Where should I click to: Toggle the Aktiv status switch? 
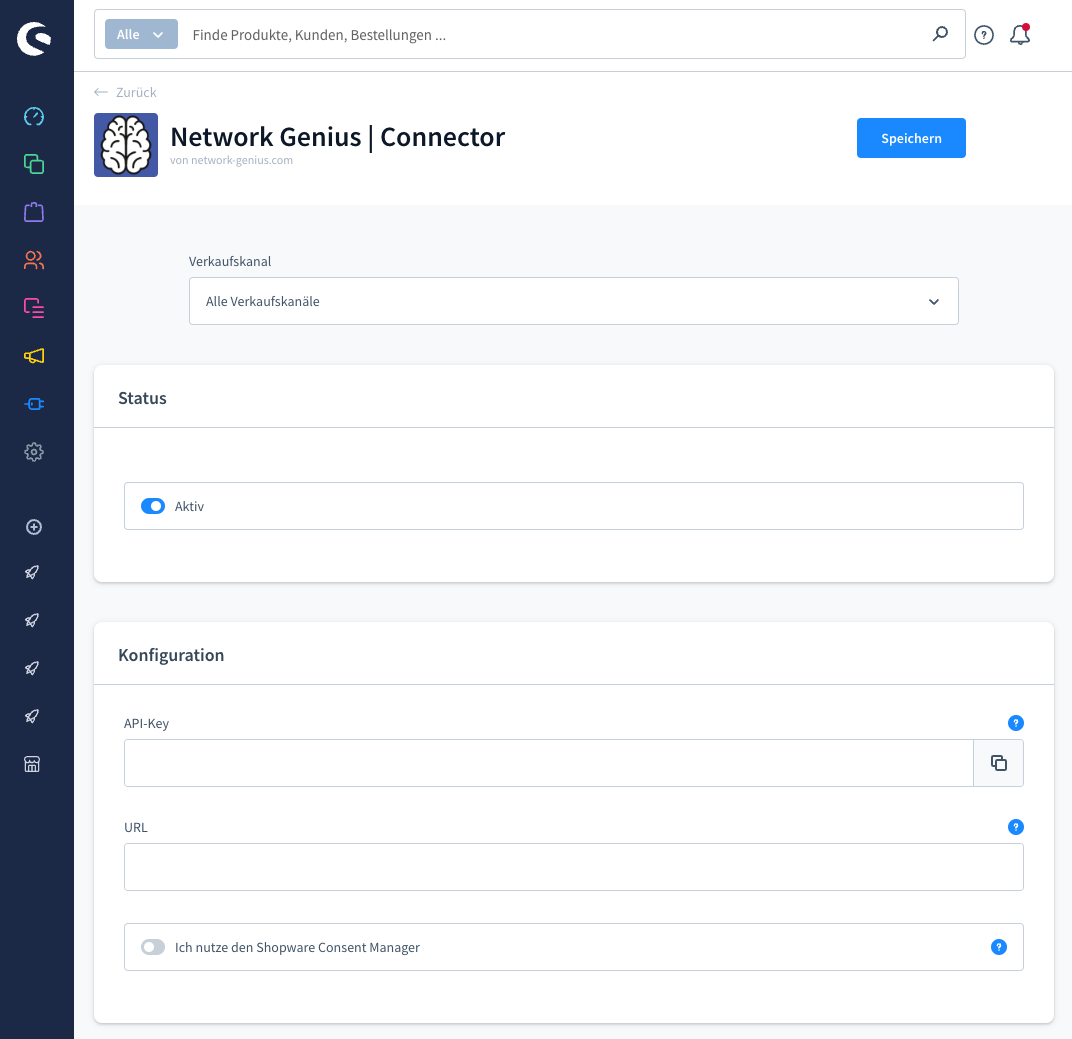(152, 506)
